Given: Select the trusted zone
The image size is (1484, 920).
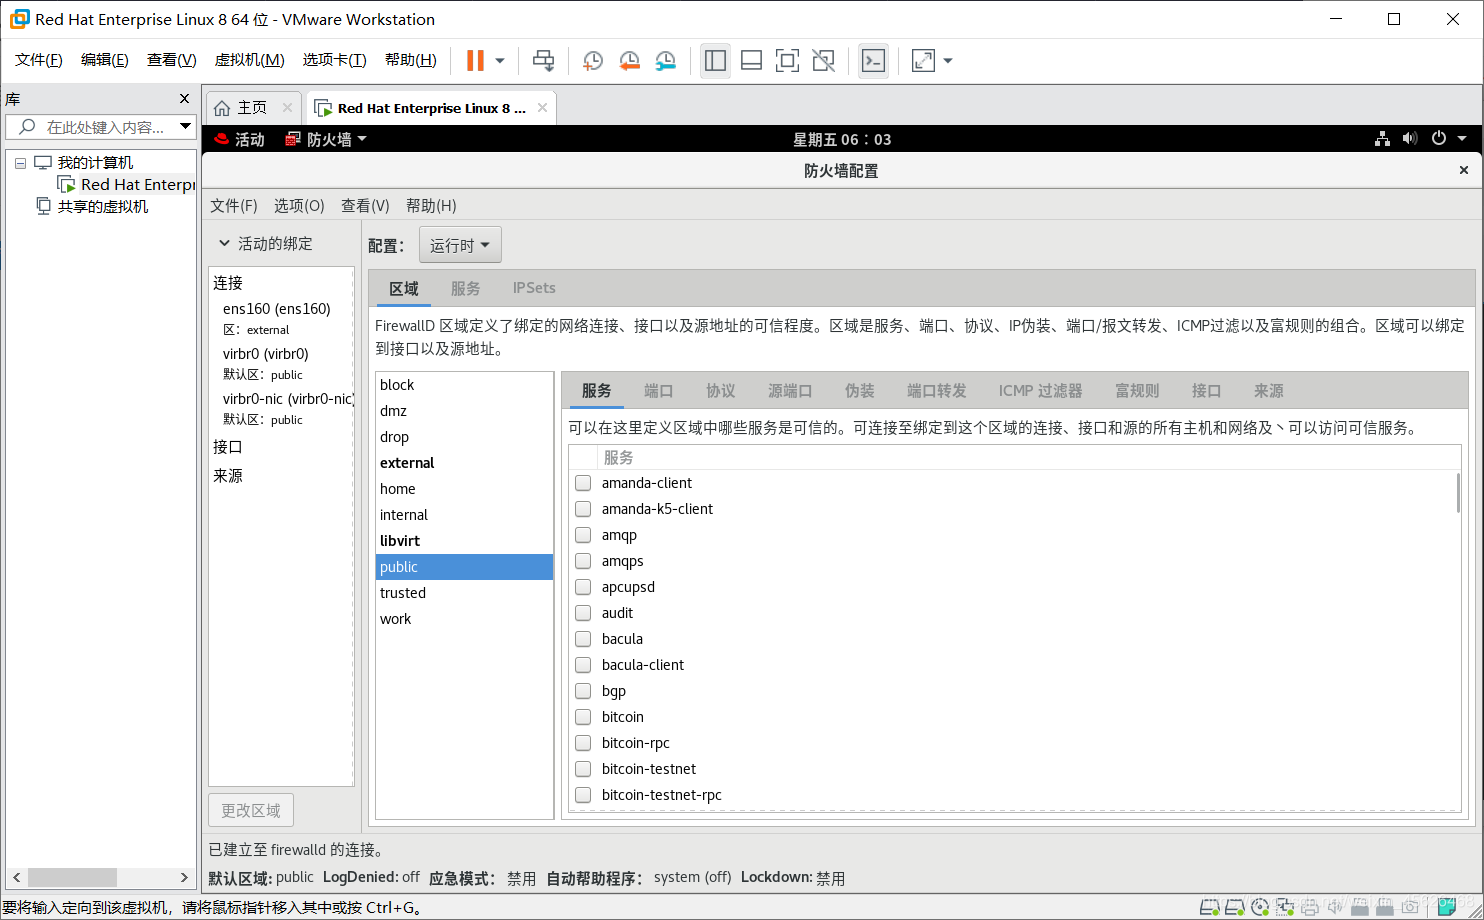Looking at the screenshot, I should point(464,593).
